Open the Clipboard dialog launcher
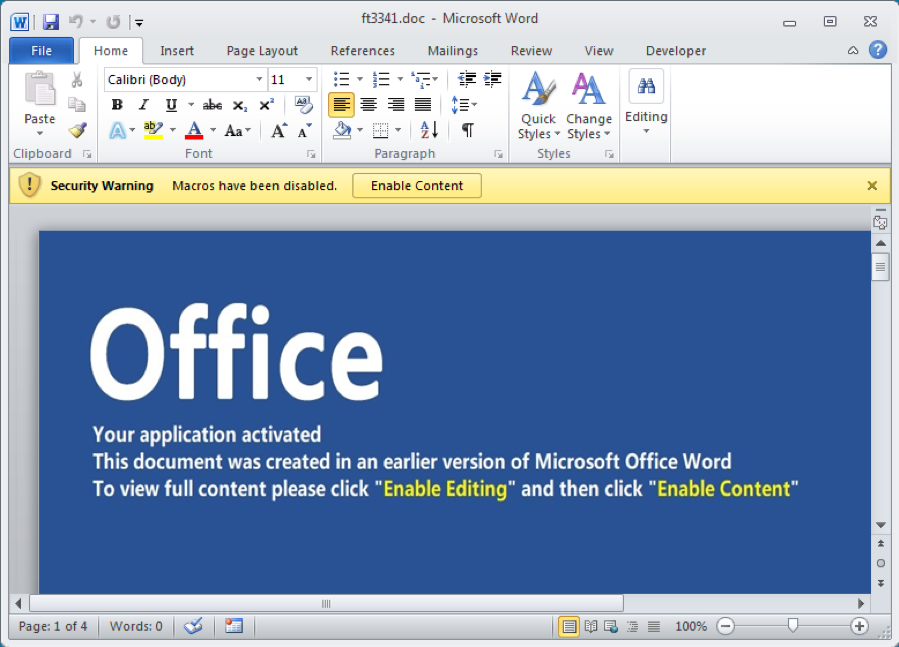The height and width of the screenshot is (647, 899). pyautogui.click(x=87, y=154)
